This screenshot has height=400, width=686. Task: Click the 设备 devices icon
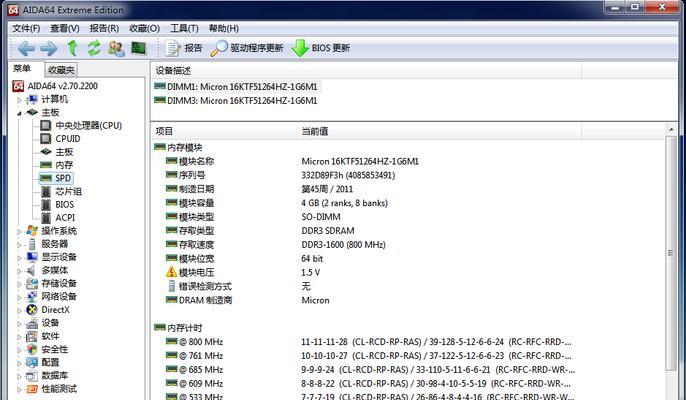pos(32,323)
